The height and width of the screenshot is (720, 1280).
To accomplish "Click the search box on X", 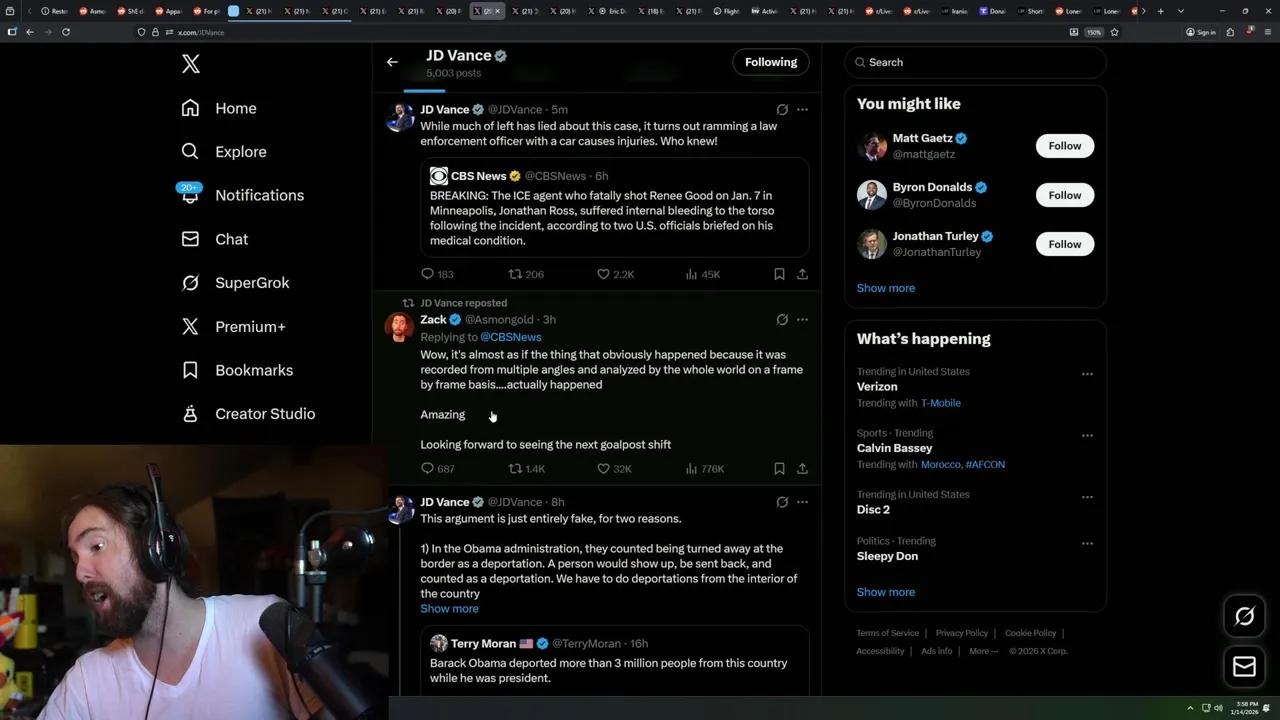I will click(975, 62).
